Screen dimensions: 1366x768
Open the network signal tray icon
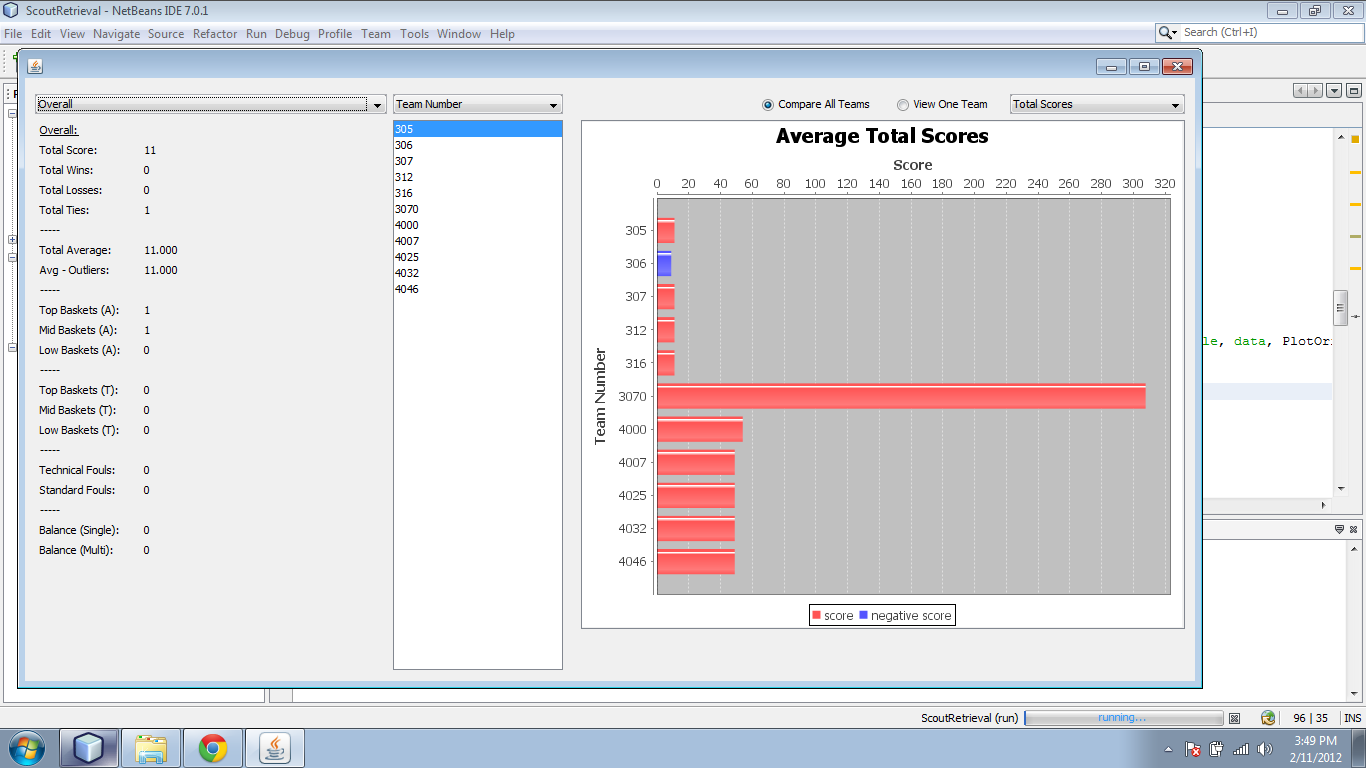pos(1241,749)
